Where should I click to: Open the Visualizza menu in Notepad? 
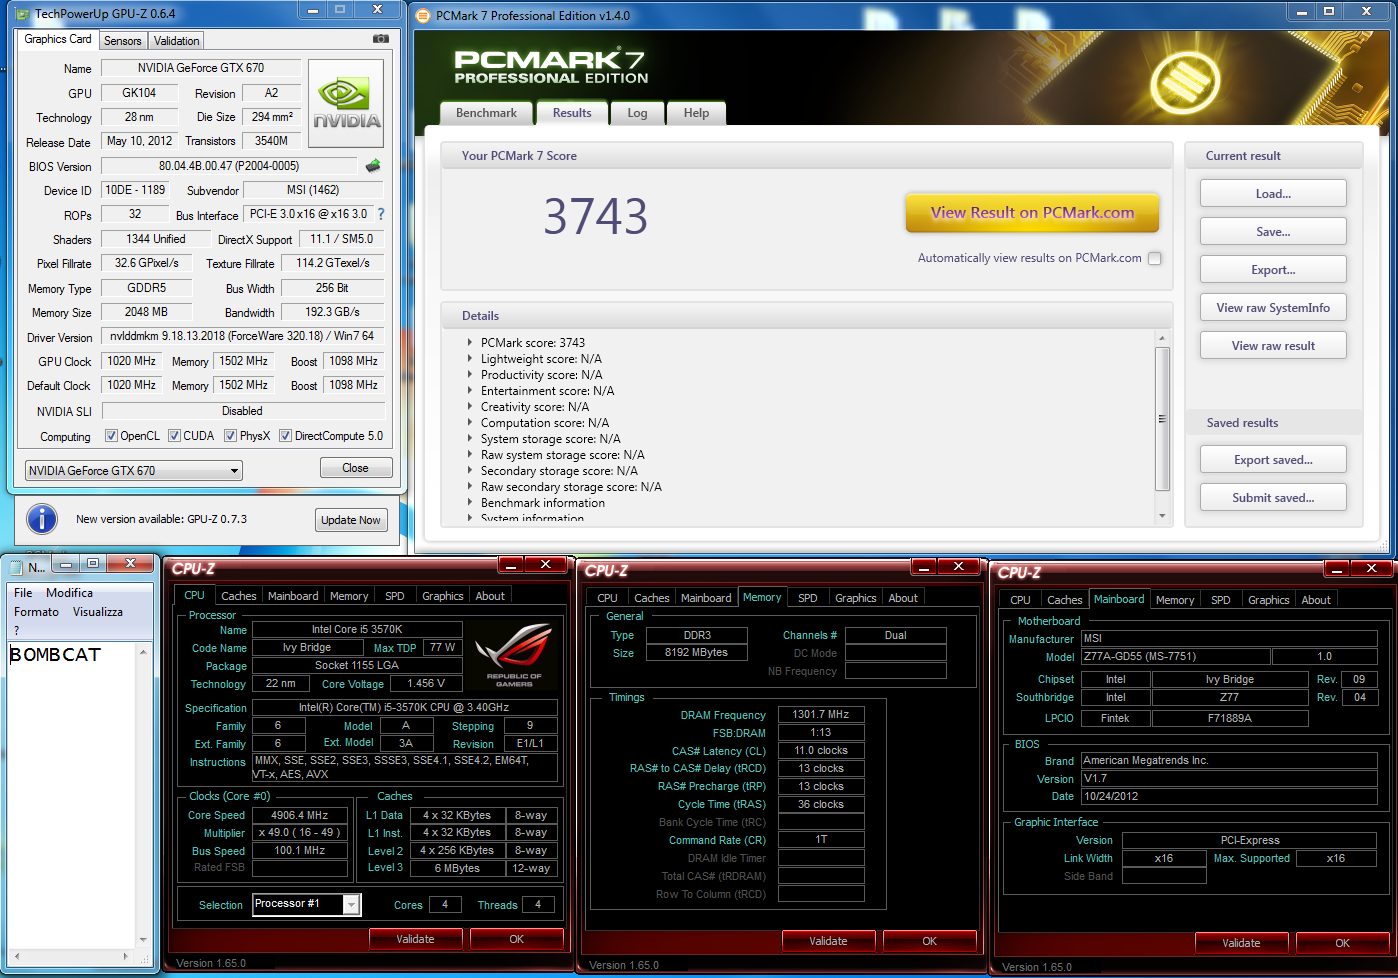click(x=98, y=612)
